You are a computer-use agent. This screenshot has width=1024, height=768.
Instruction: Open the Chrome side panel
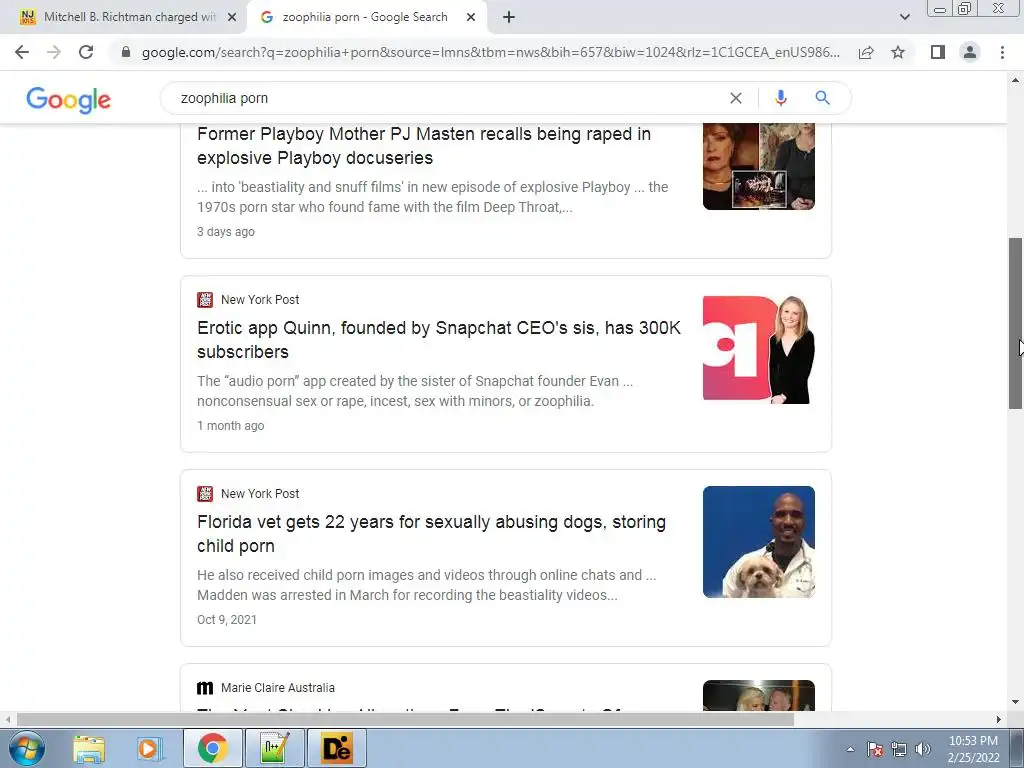tap(938, 52)
